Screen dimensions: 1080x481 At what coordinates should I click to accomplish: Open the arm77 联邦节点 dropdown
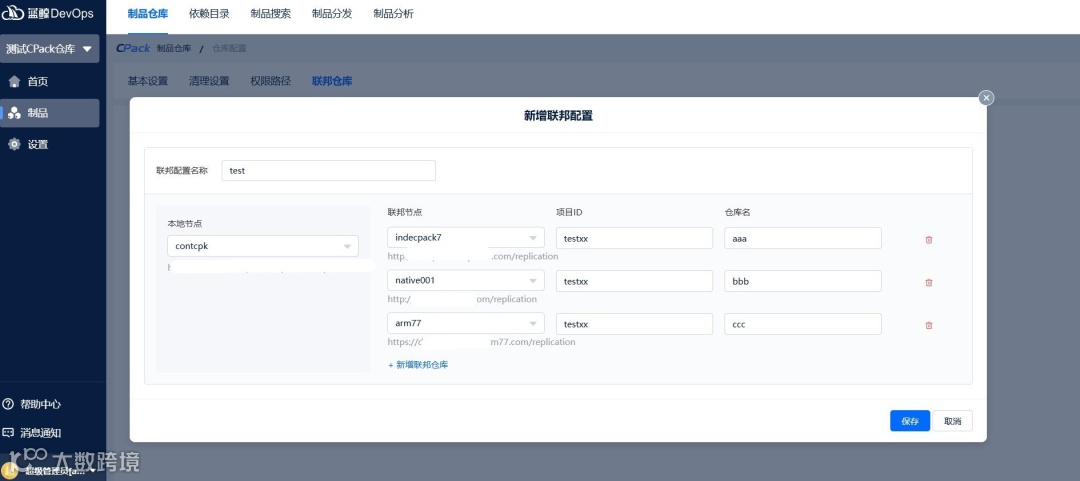point(466,324)
